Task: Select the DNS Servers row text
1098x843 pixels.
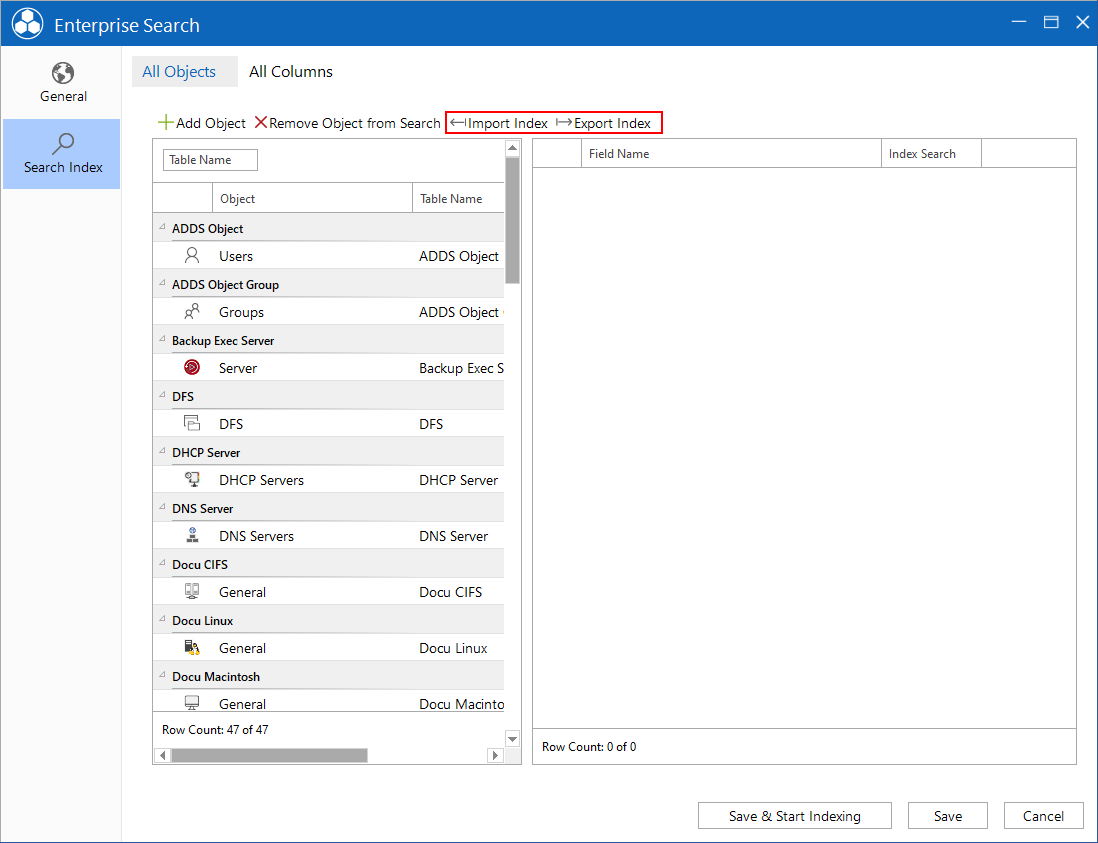Action: tap(256, 536)
